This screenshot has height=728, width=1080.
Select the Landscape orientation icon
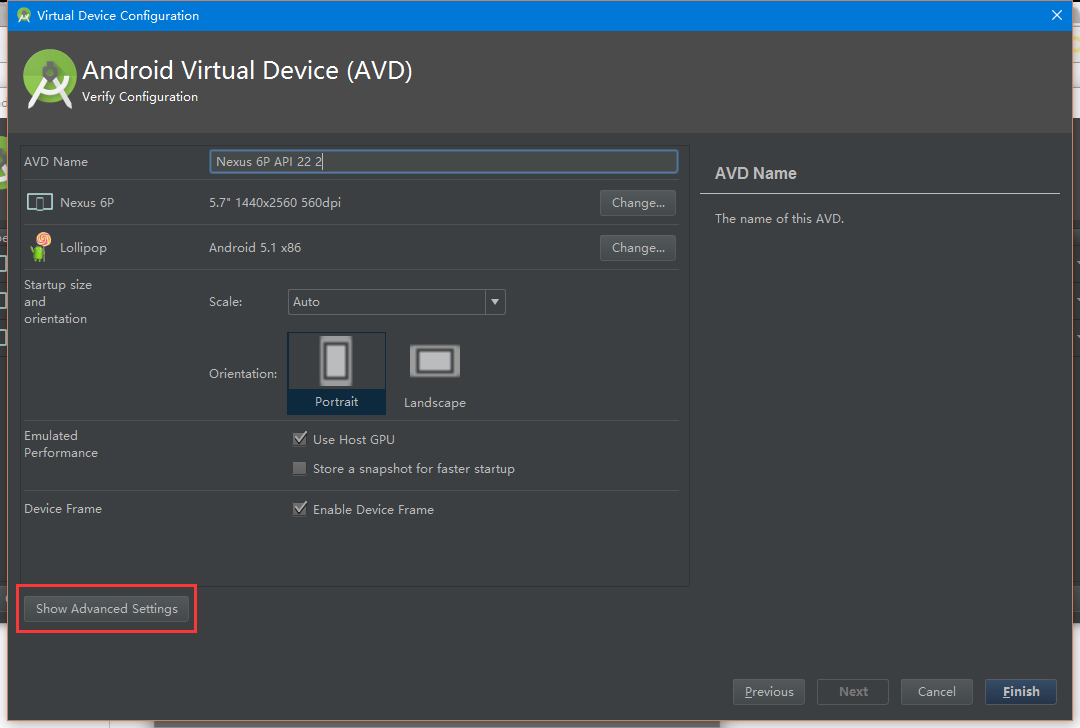[x=435, y=361]
